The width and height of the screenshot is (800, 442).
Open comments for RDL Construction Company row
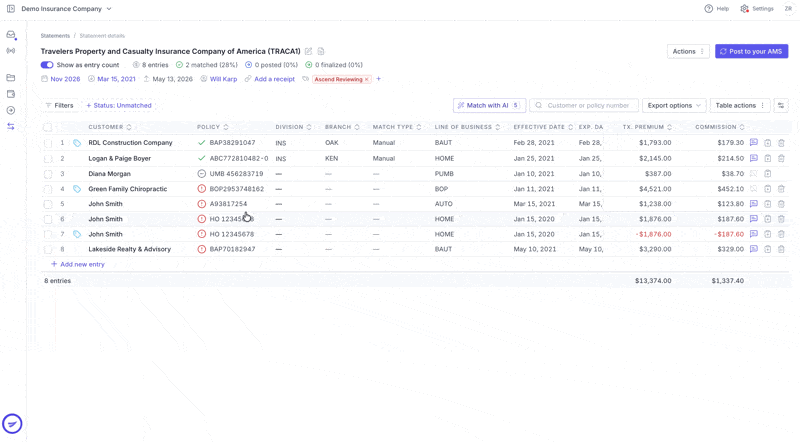(754, 143)
